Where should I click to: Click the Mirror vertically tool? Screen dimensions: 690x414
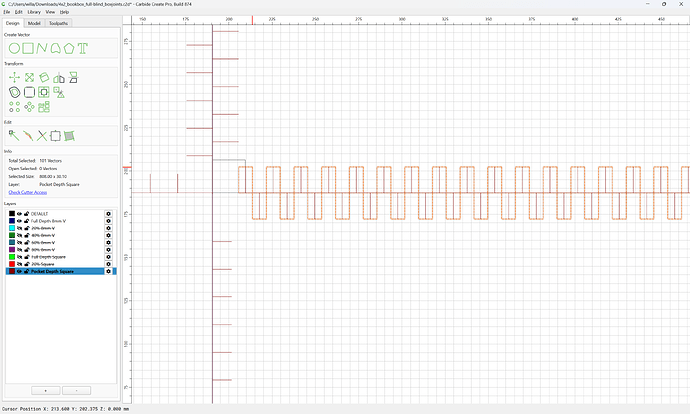point(73,78)
